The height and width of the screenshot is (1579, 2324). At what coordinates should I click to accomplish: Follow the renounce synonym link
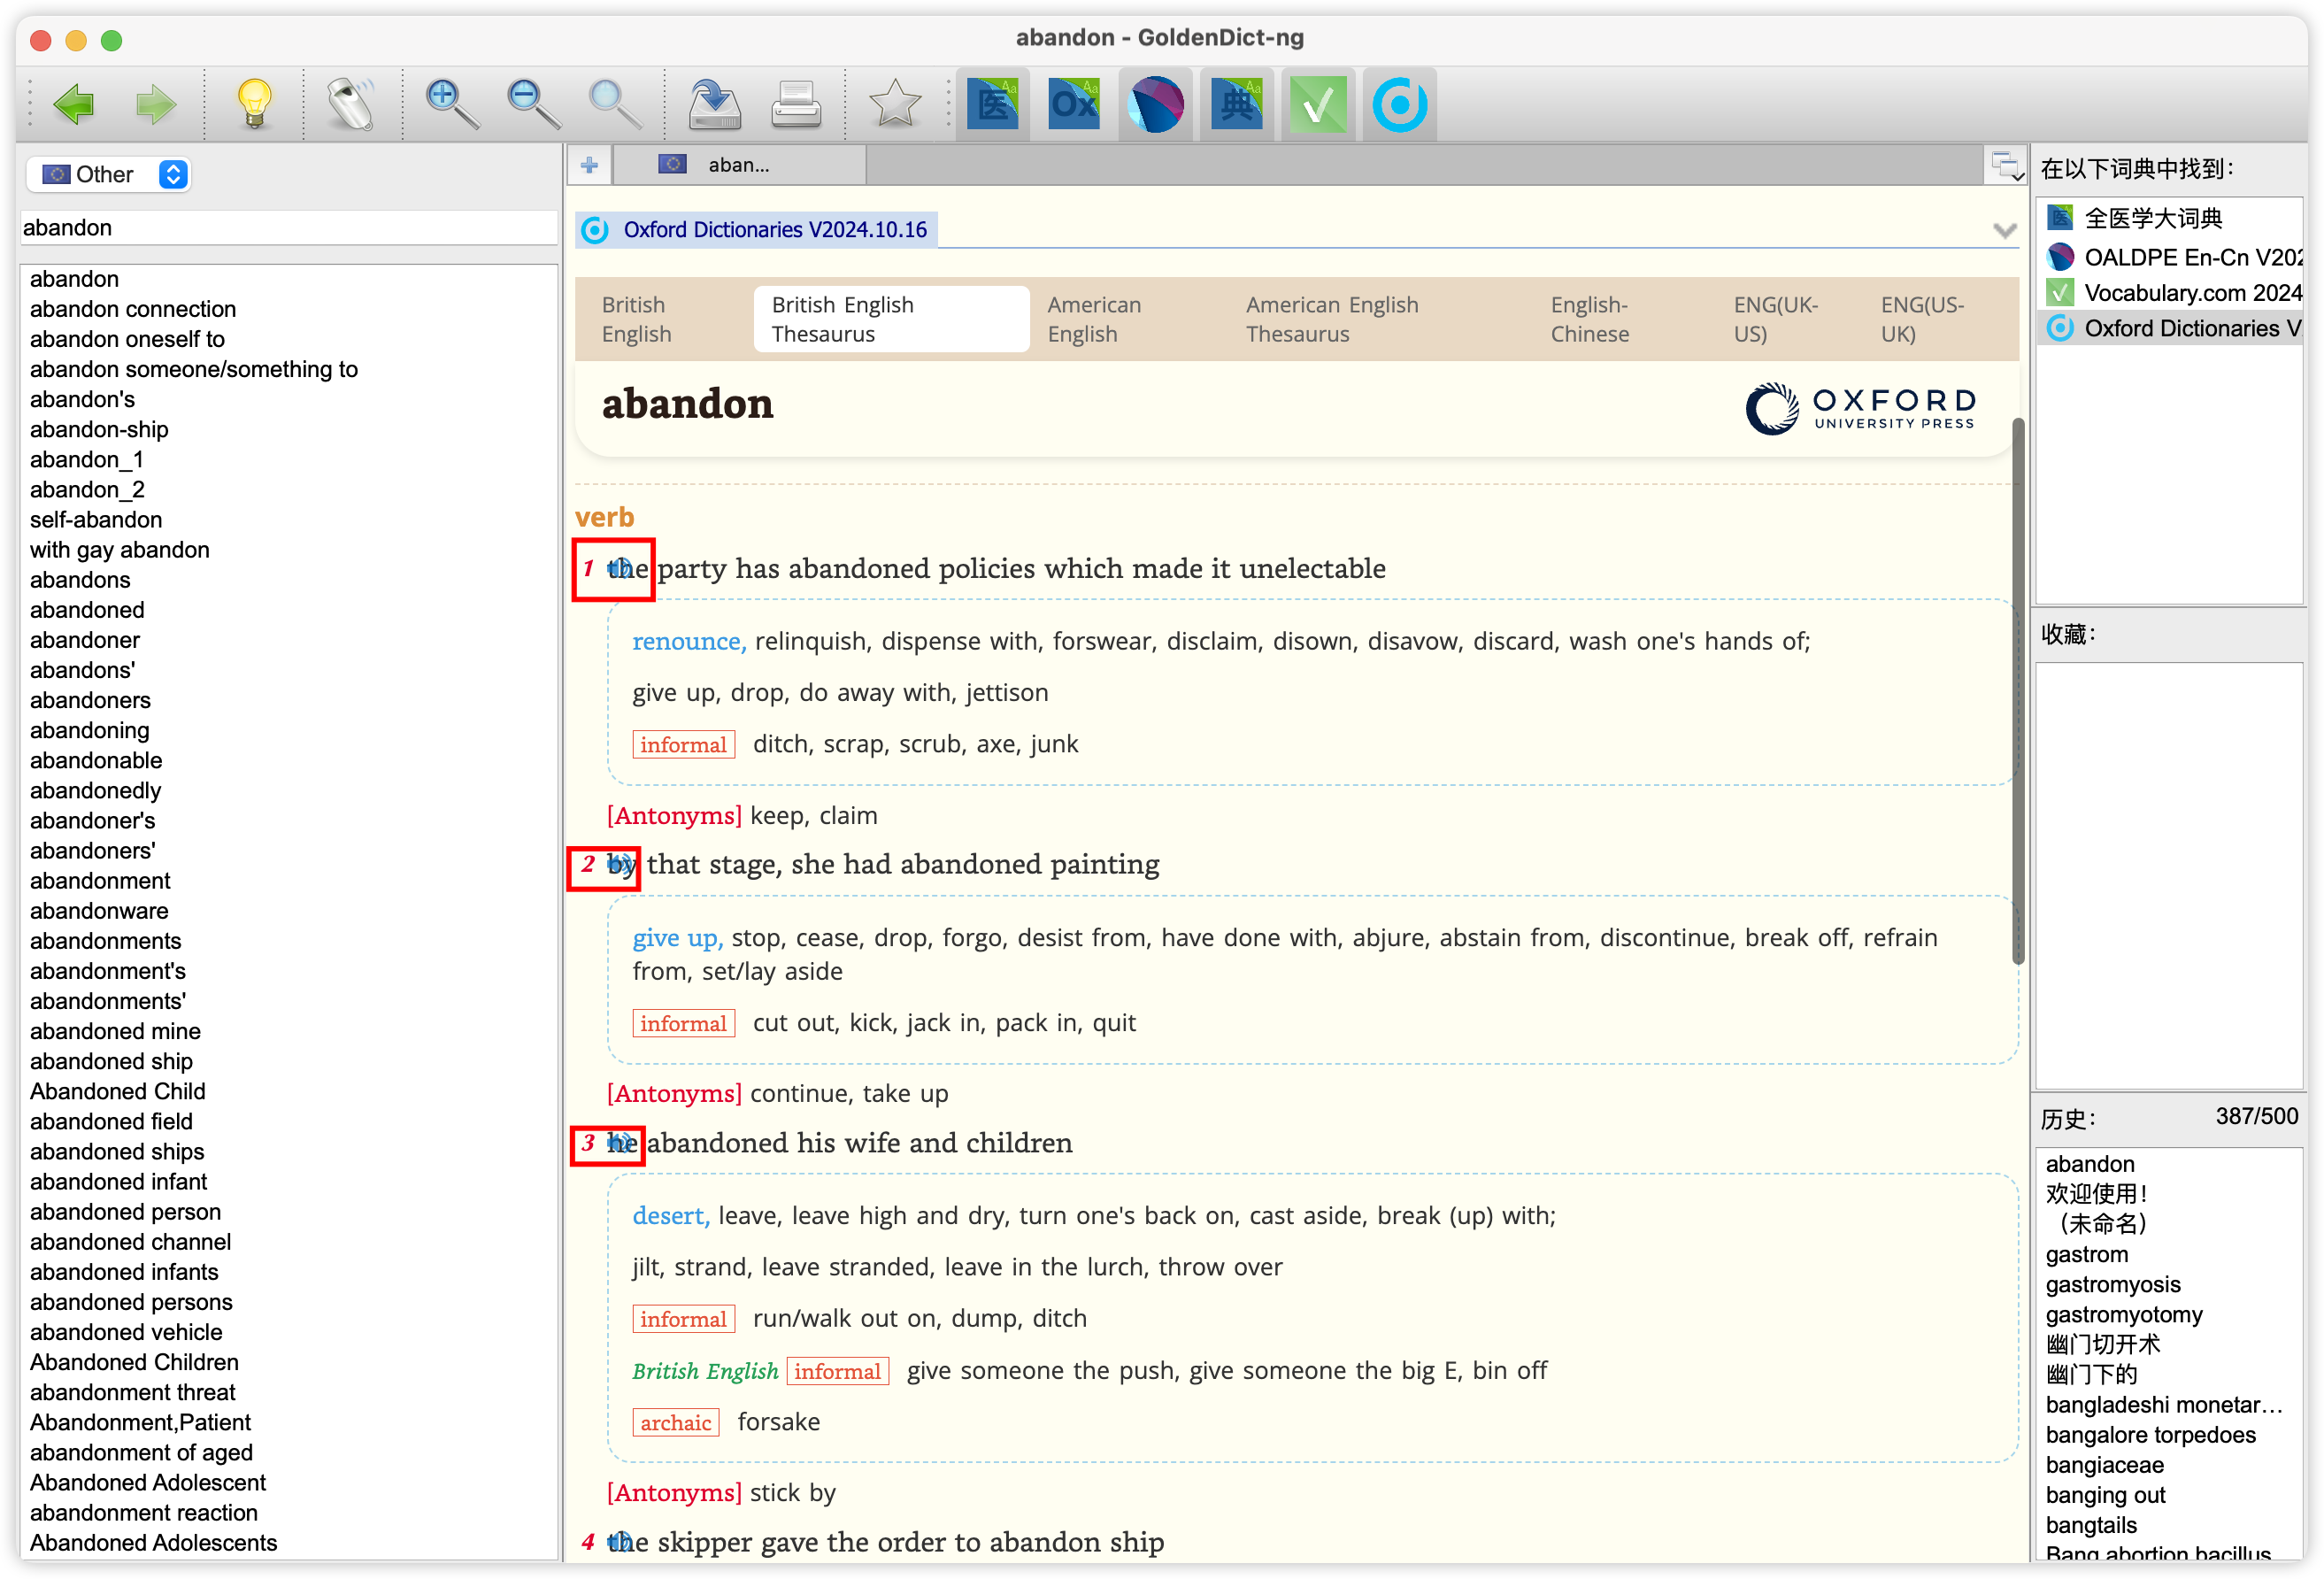pos(688,641)
